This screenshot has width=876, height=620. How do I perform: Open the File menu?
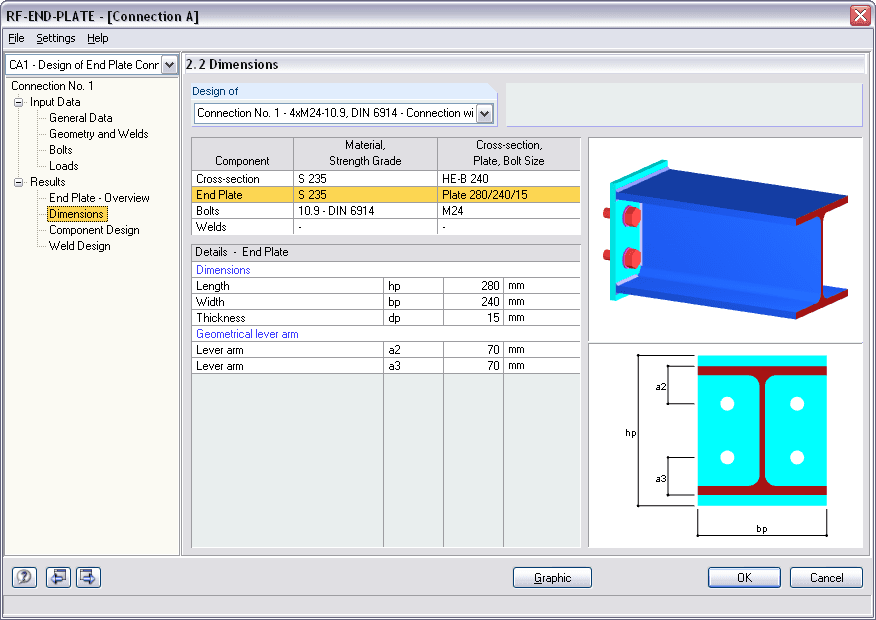coord(16,38)
